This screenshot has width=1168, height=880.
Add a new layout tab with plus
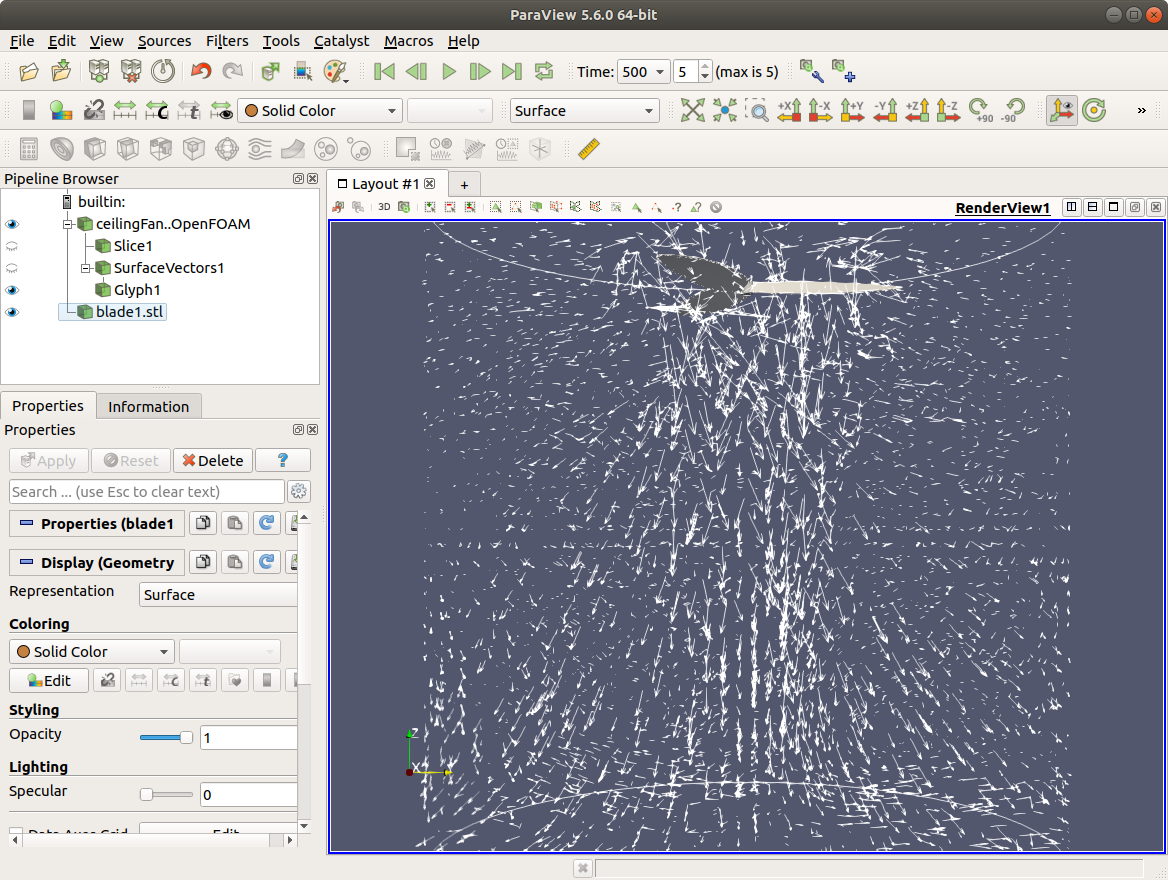tap(464, 185)
